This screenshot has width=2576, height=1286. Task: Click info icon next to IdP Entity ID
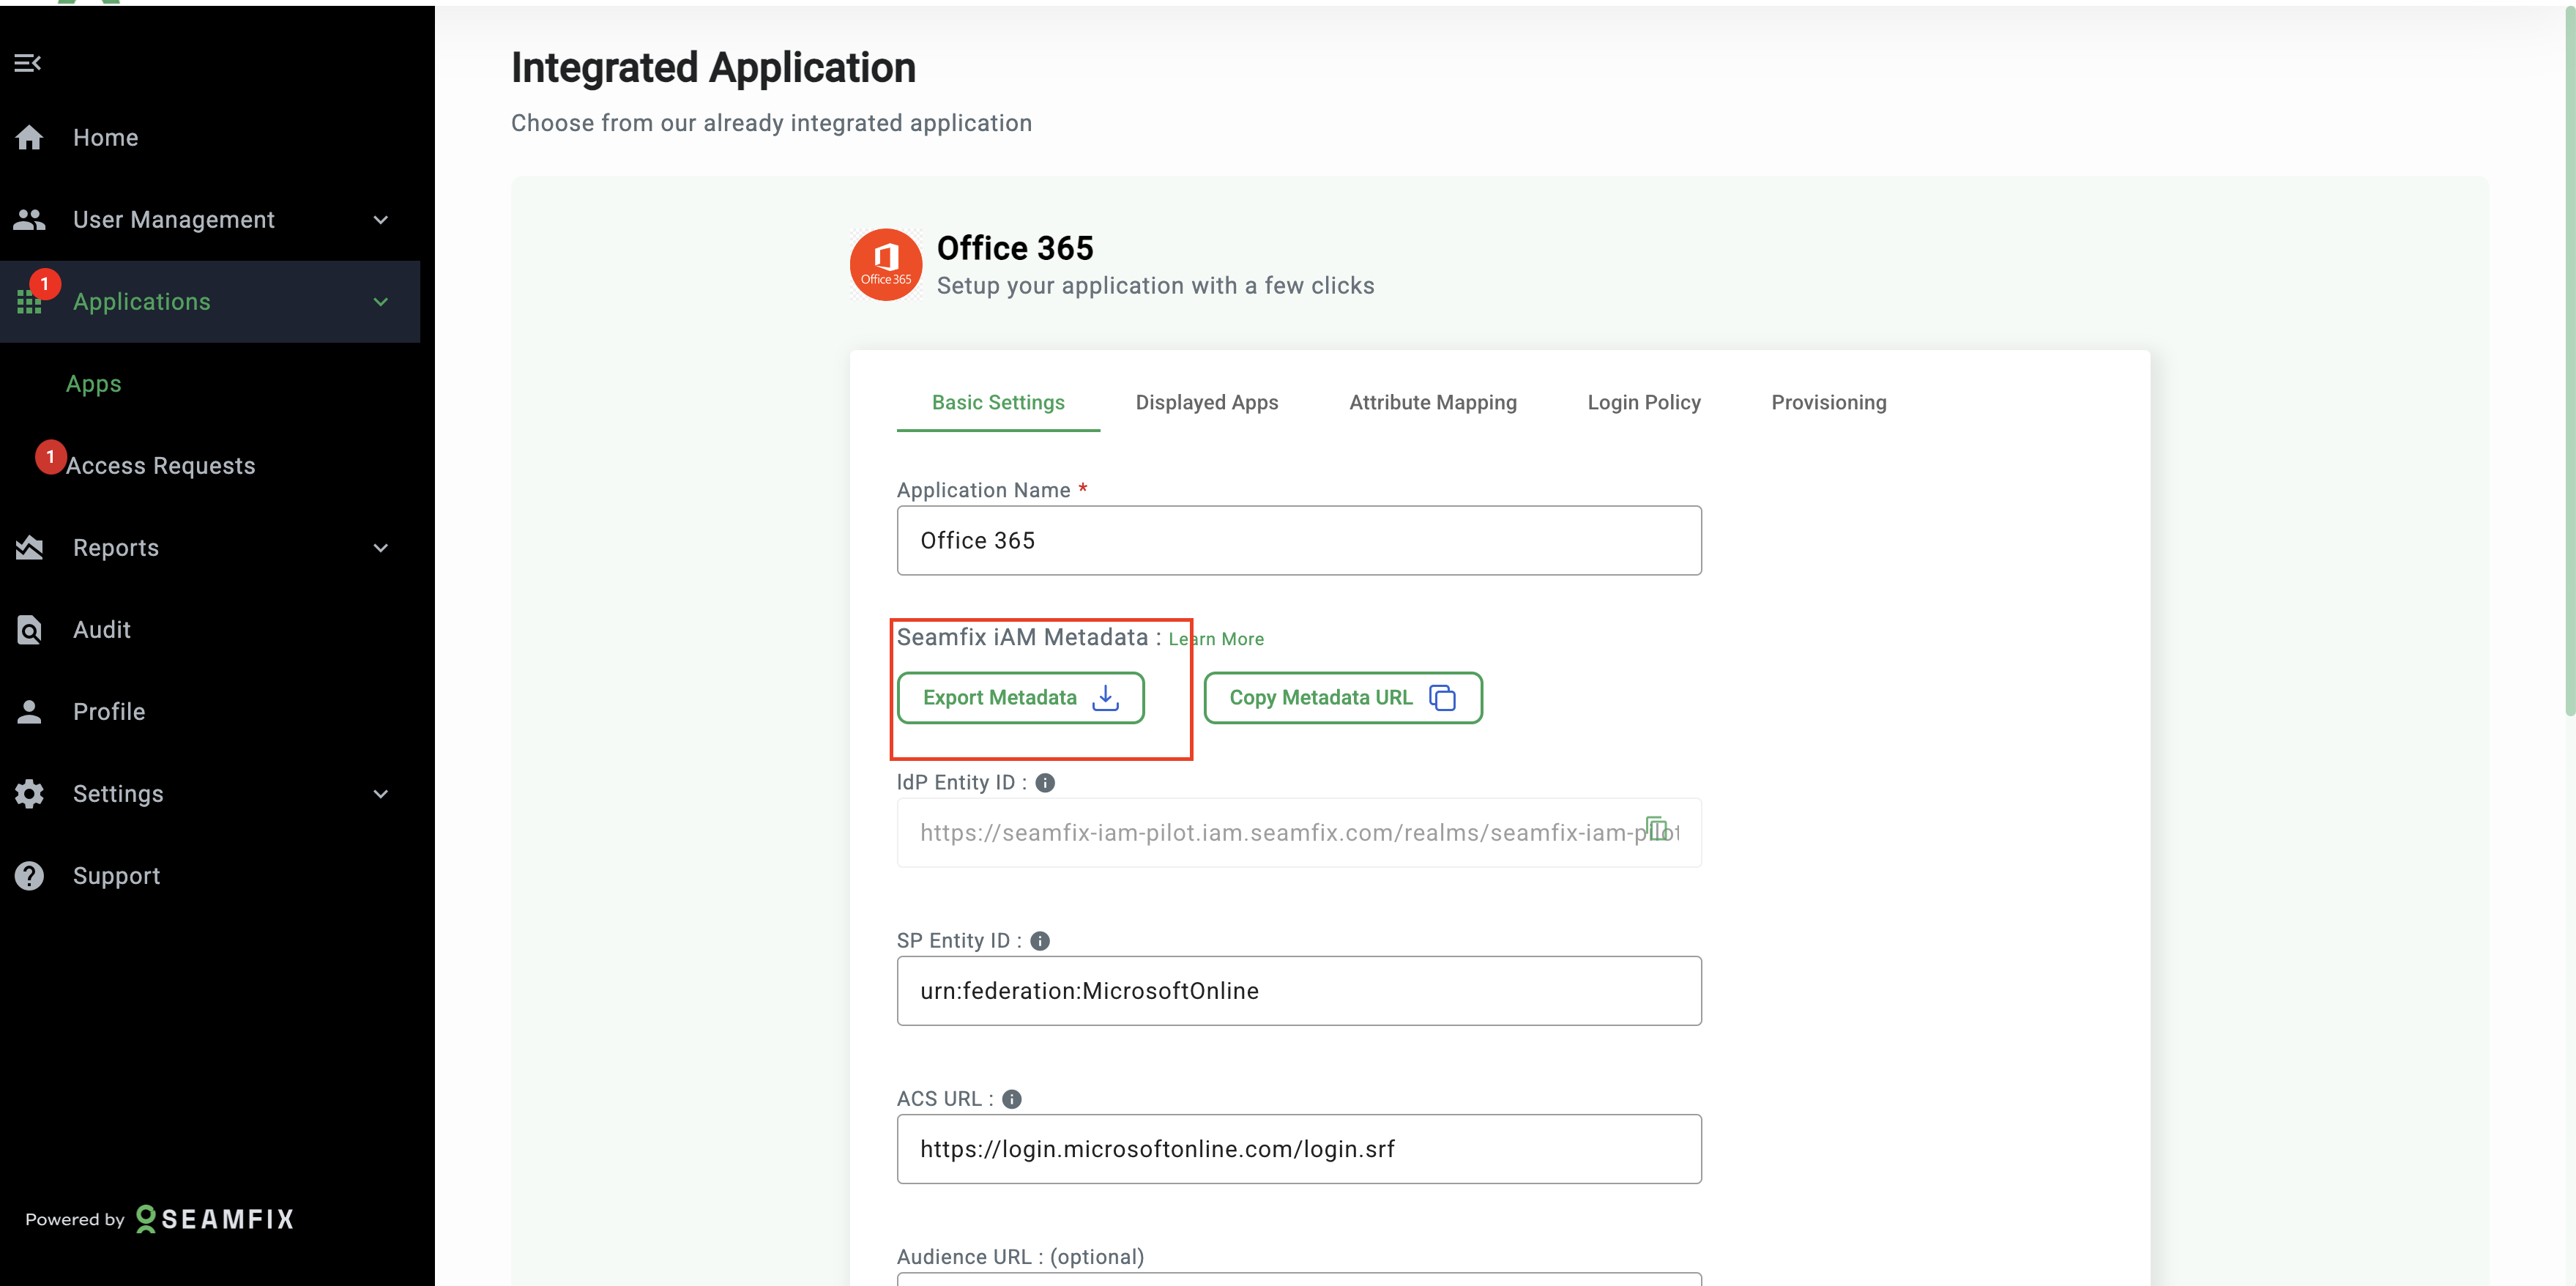pos(1045,783)
